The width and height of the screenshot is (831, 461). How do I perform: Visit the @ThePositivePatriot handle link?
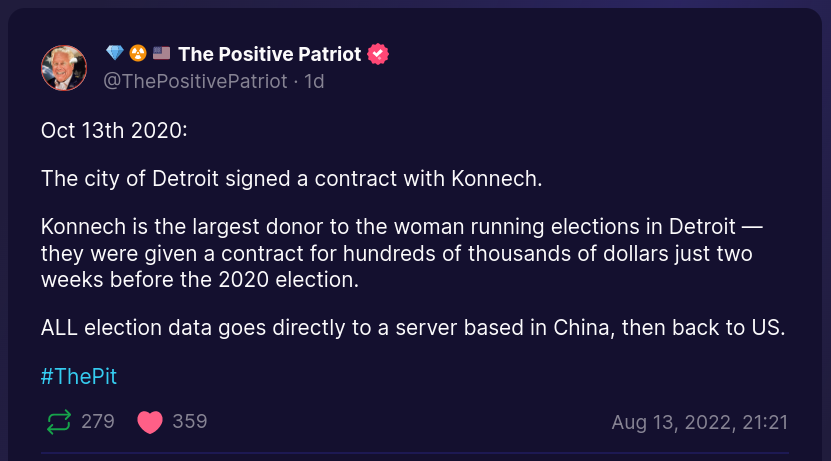(x=195, y=81)
